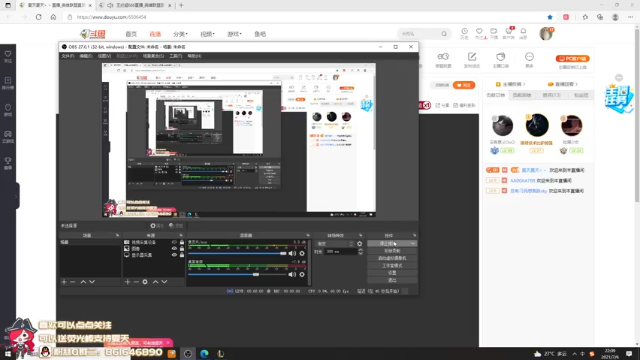Click the Douyu search magnifier icon

[x=444, y=34]
